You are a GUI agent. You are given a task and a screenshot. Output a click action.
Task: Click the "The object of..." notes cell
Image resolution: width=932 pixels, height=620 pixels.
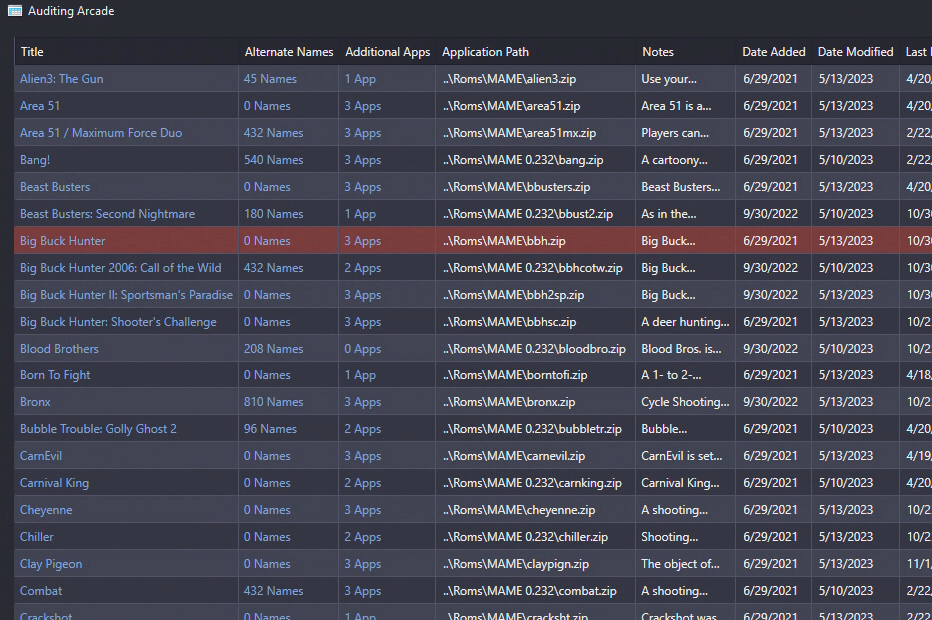[680, 564]
